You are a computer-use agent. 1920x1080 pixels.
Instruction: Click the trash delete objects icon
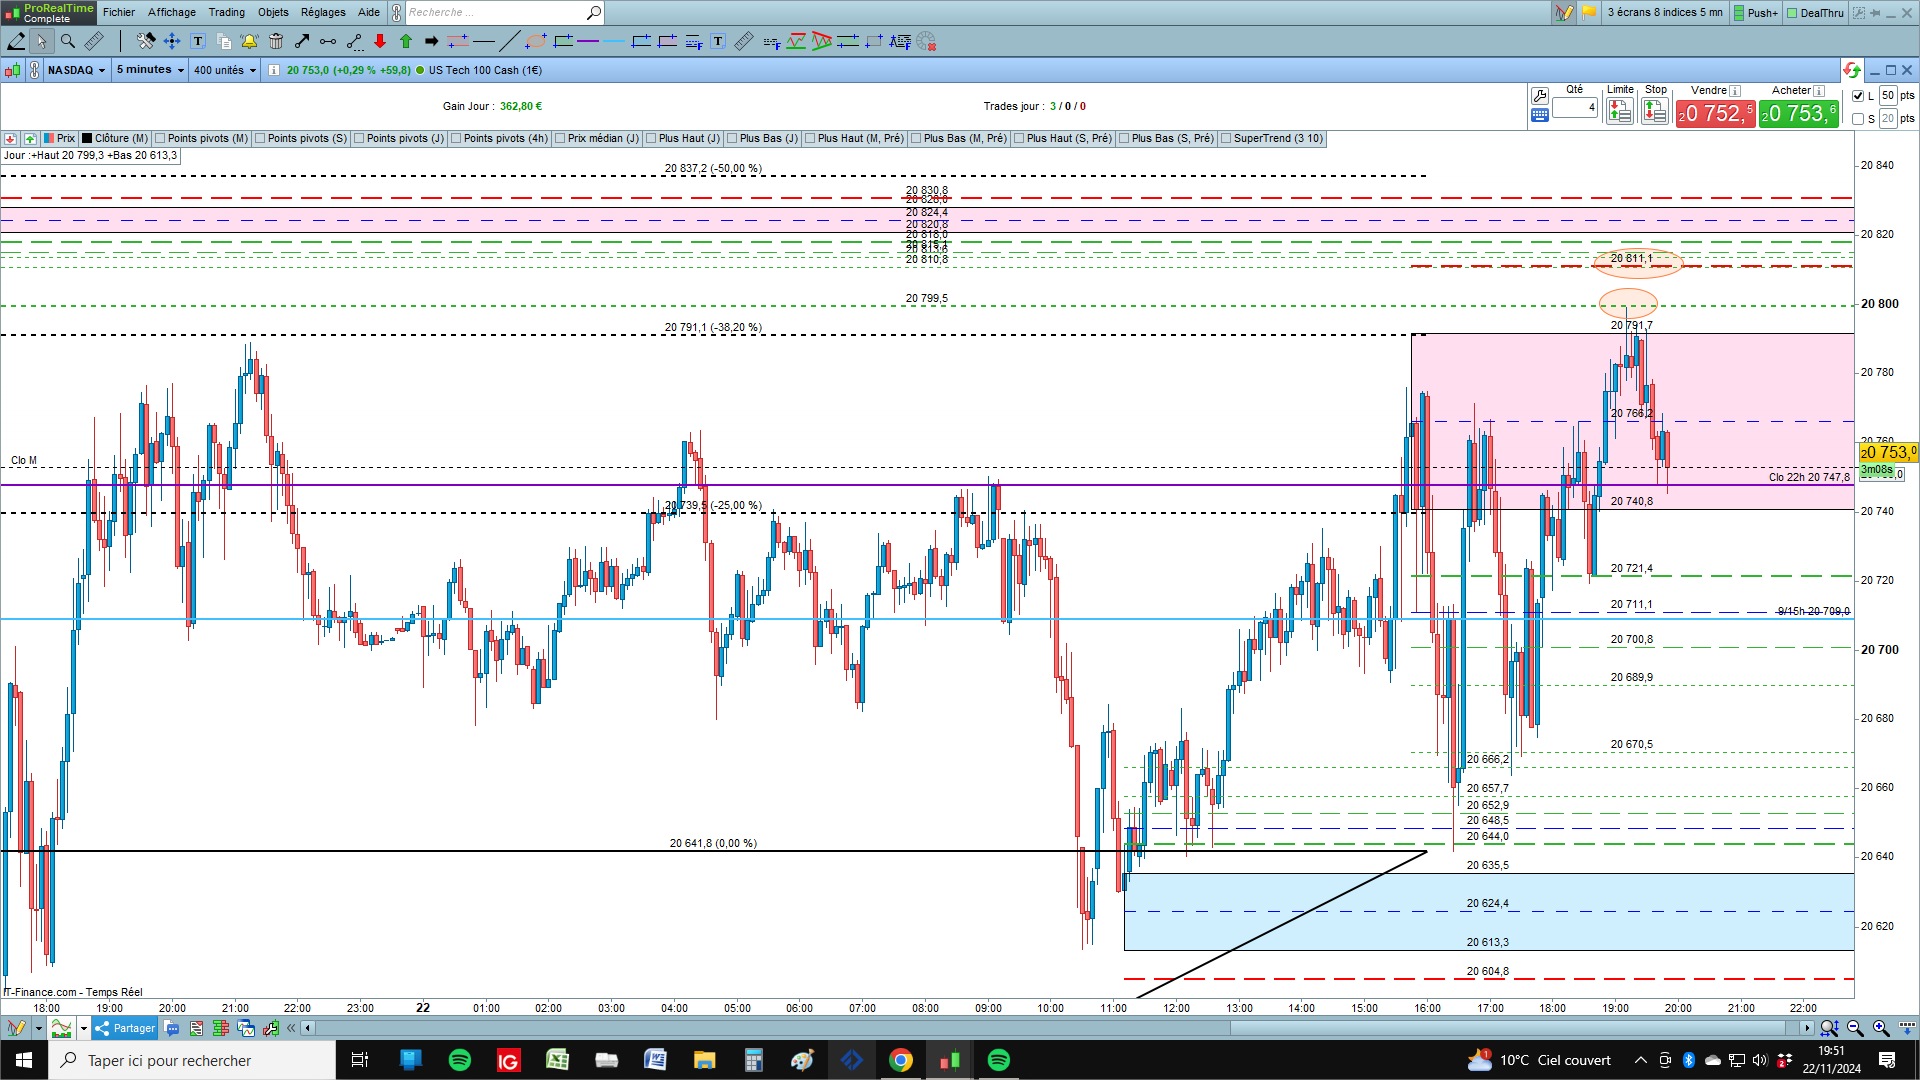click(x=276, y=41)
